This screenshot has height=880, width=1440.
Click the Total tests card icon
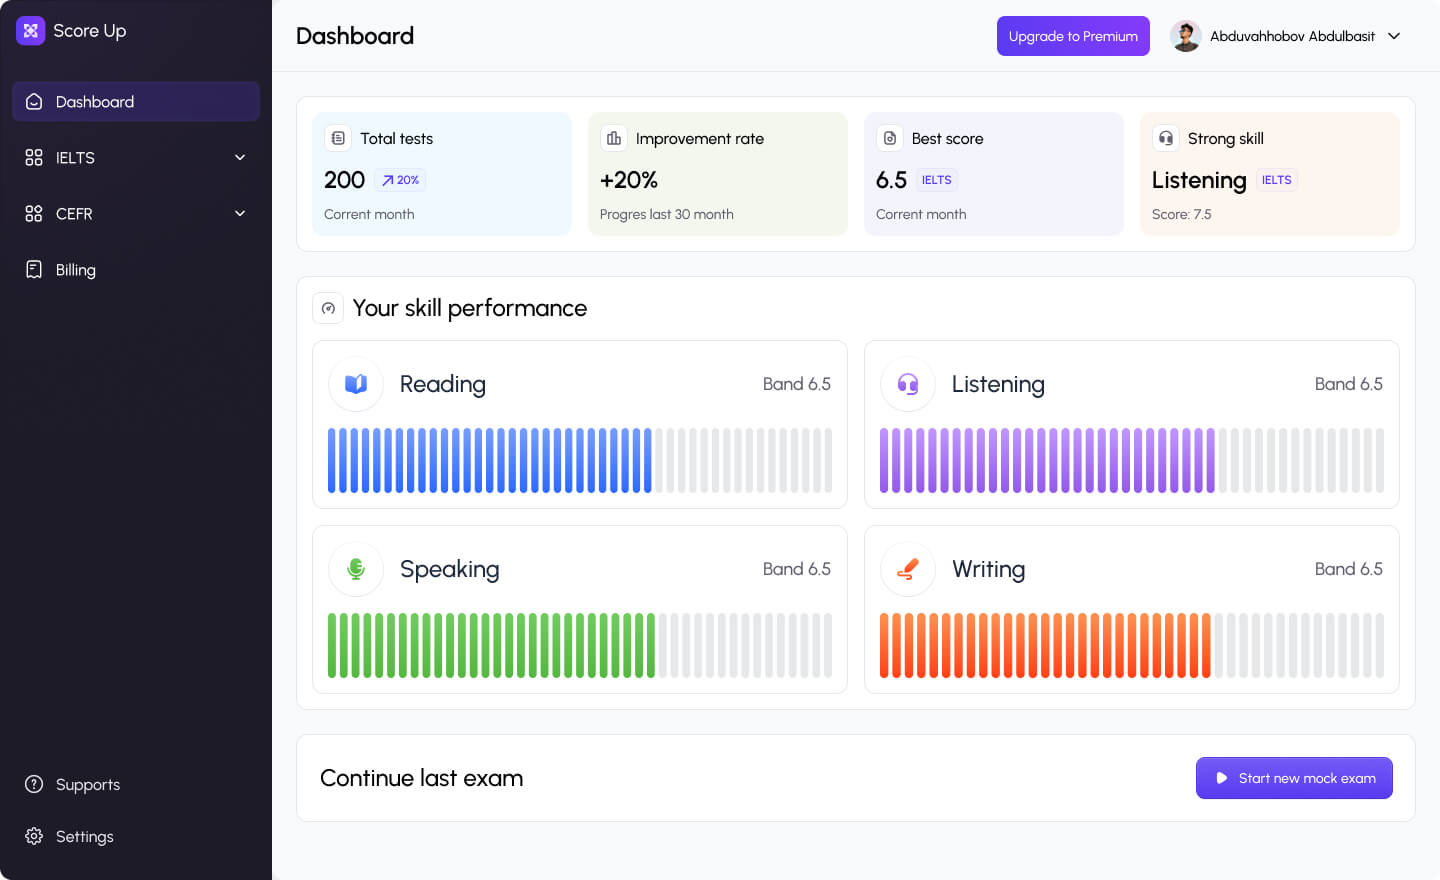[338, 138]
